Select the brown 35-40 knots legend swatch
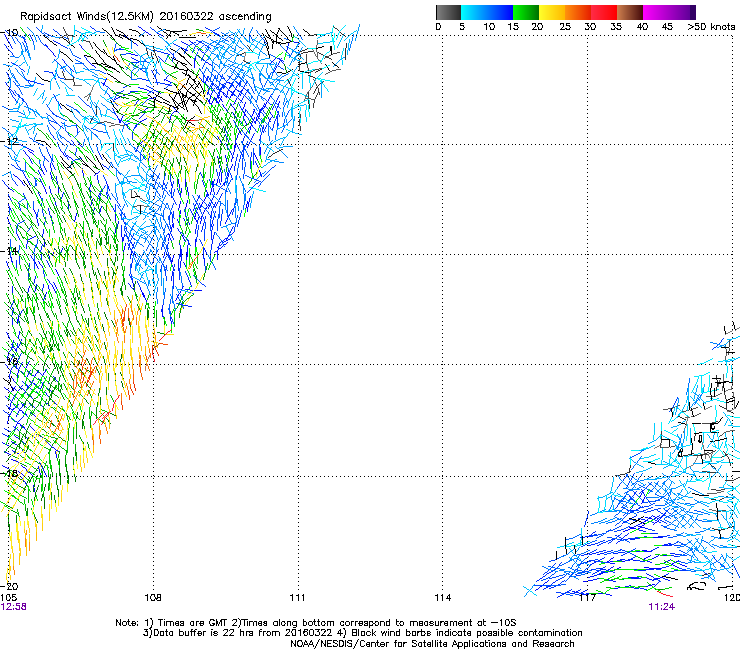This screenshot has height=650, width=740. pos(630,12)
